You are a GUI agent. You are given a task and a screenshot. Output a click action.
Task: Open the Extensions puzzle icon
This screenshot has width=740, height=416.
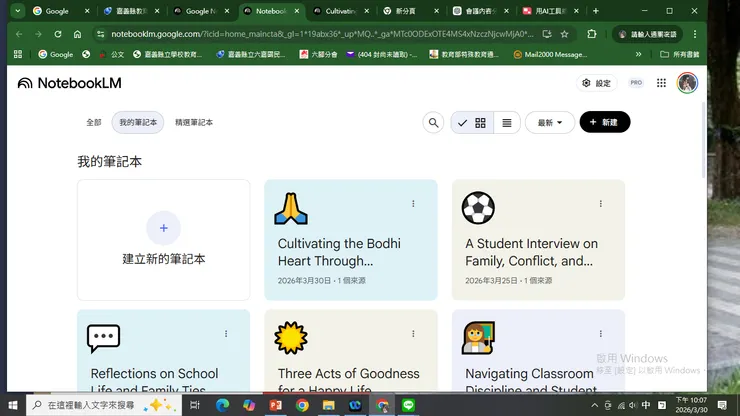coord(591,34)
